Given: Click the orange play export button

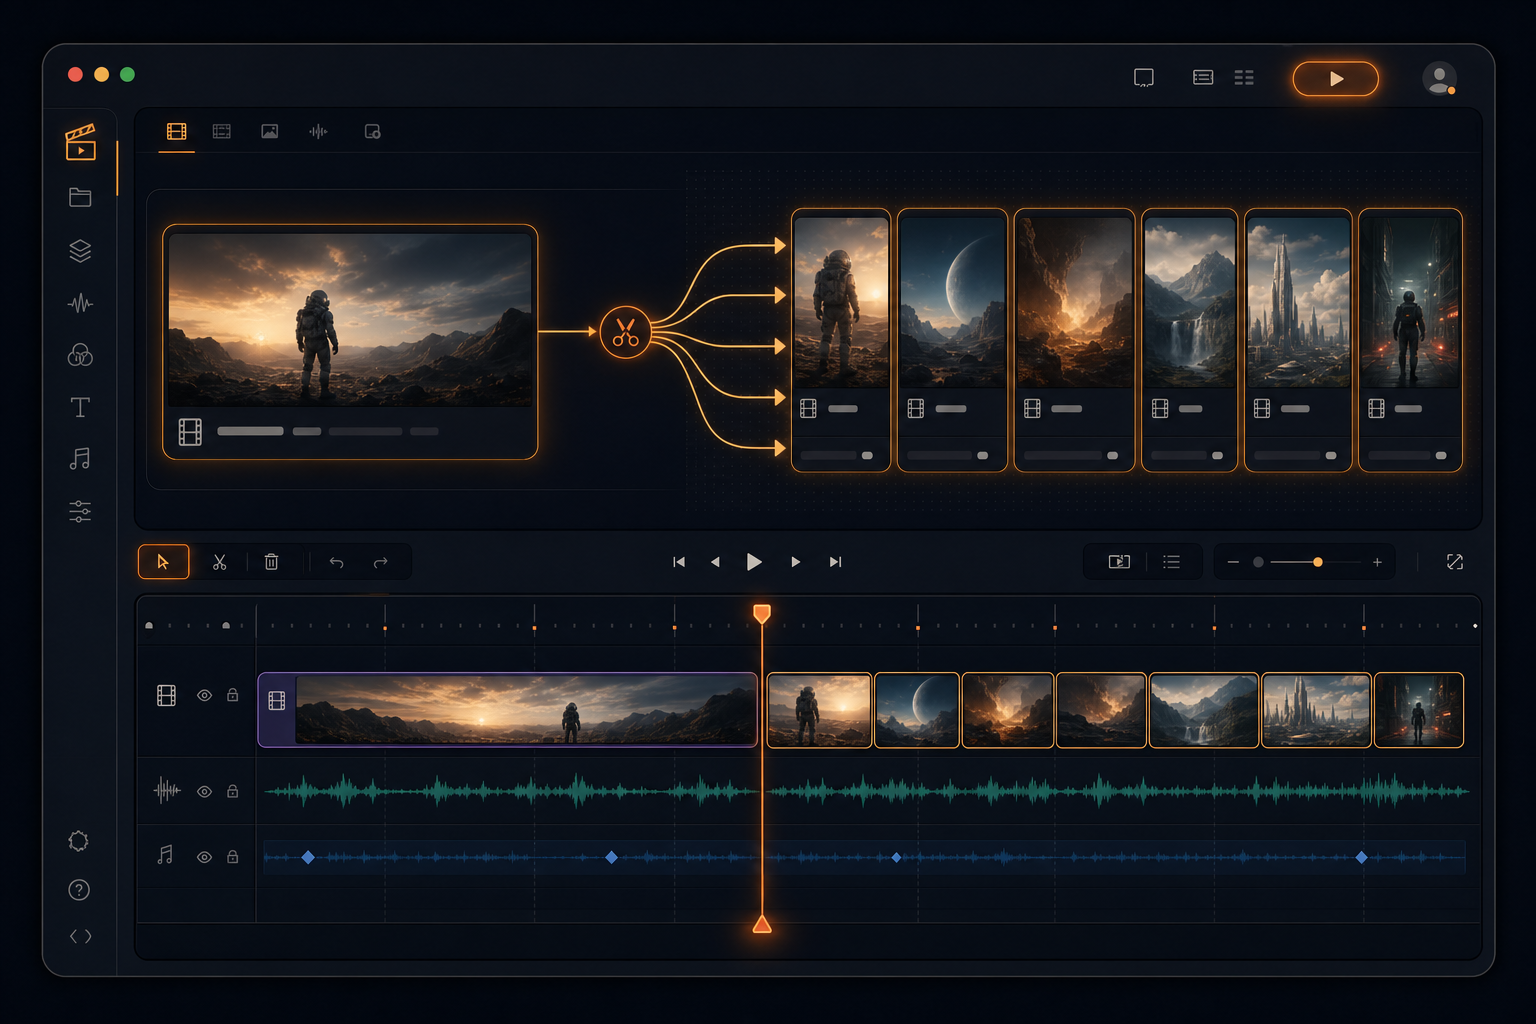Looking at the screenshot, I should [1335, 79].
